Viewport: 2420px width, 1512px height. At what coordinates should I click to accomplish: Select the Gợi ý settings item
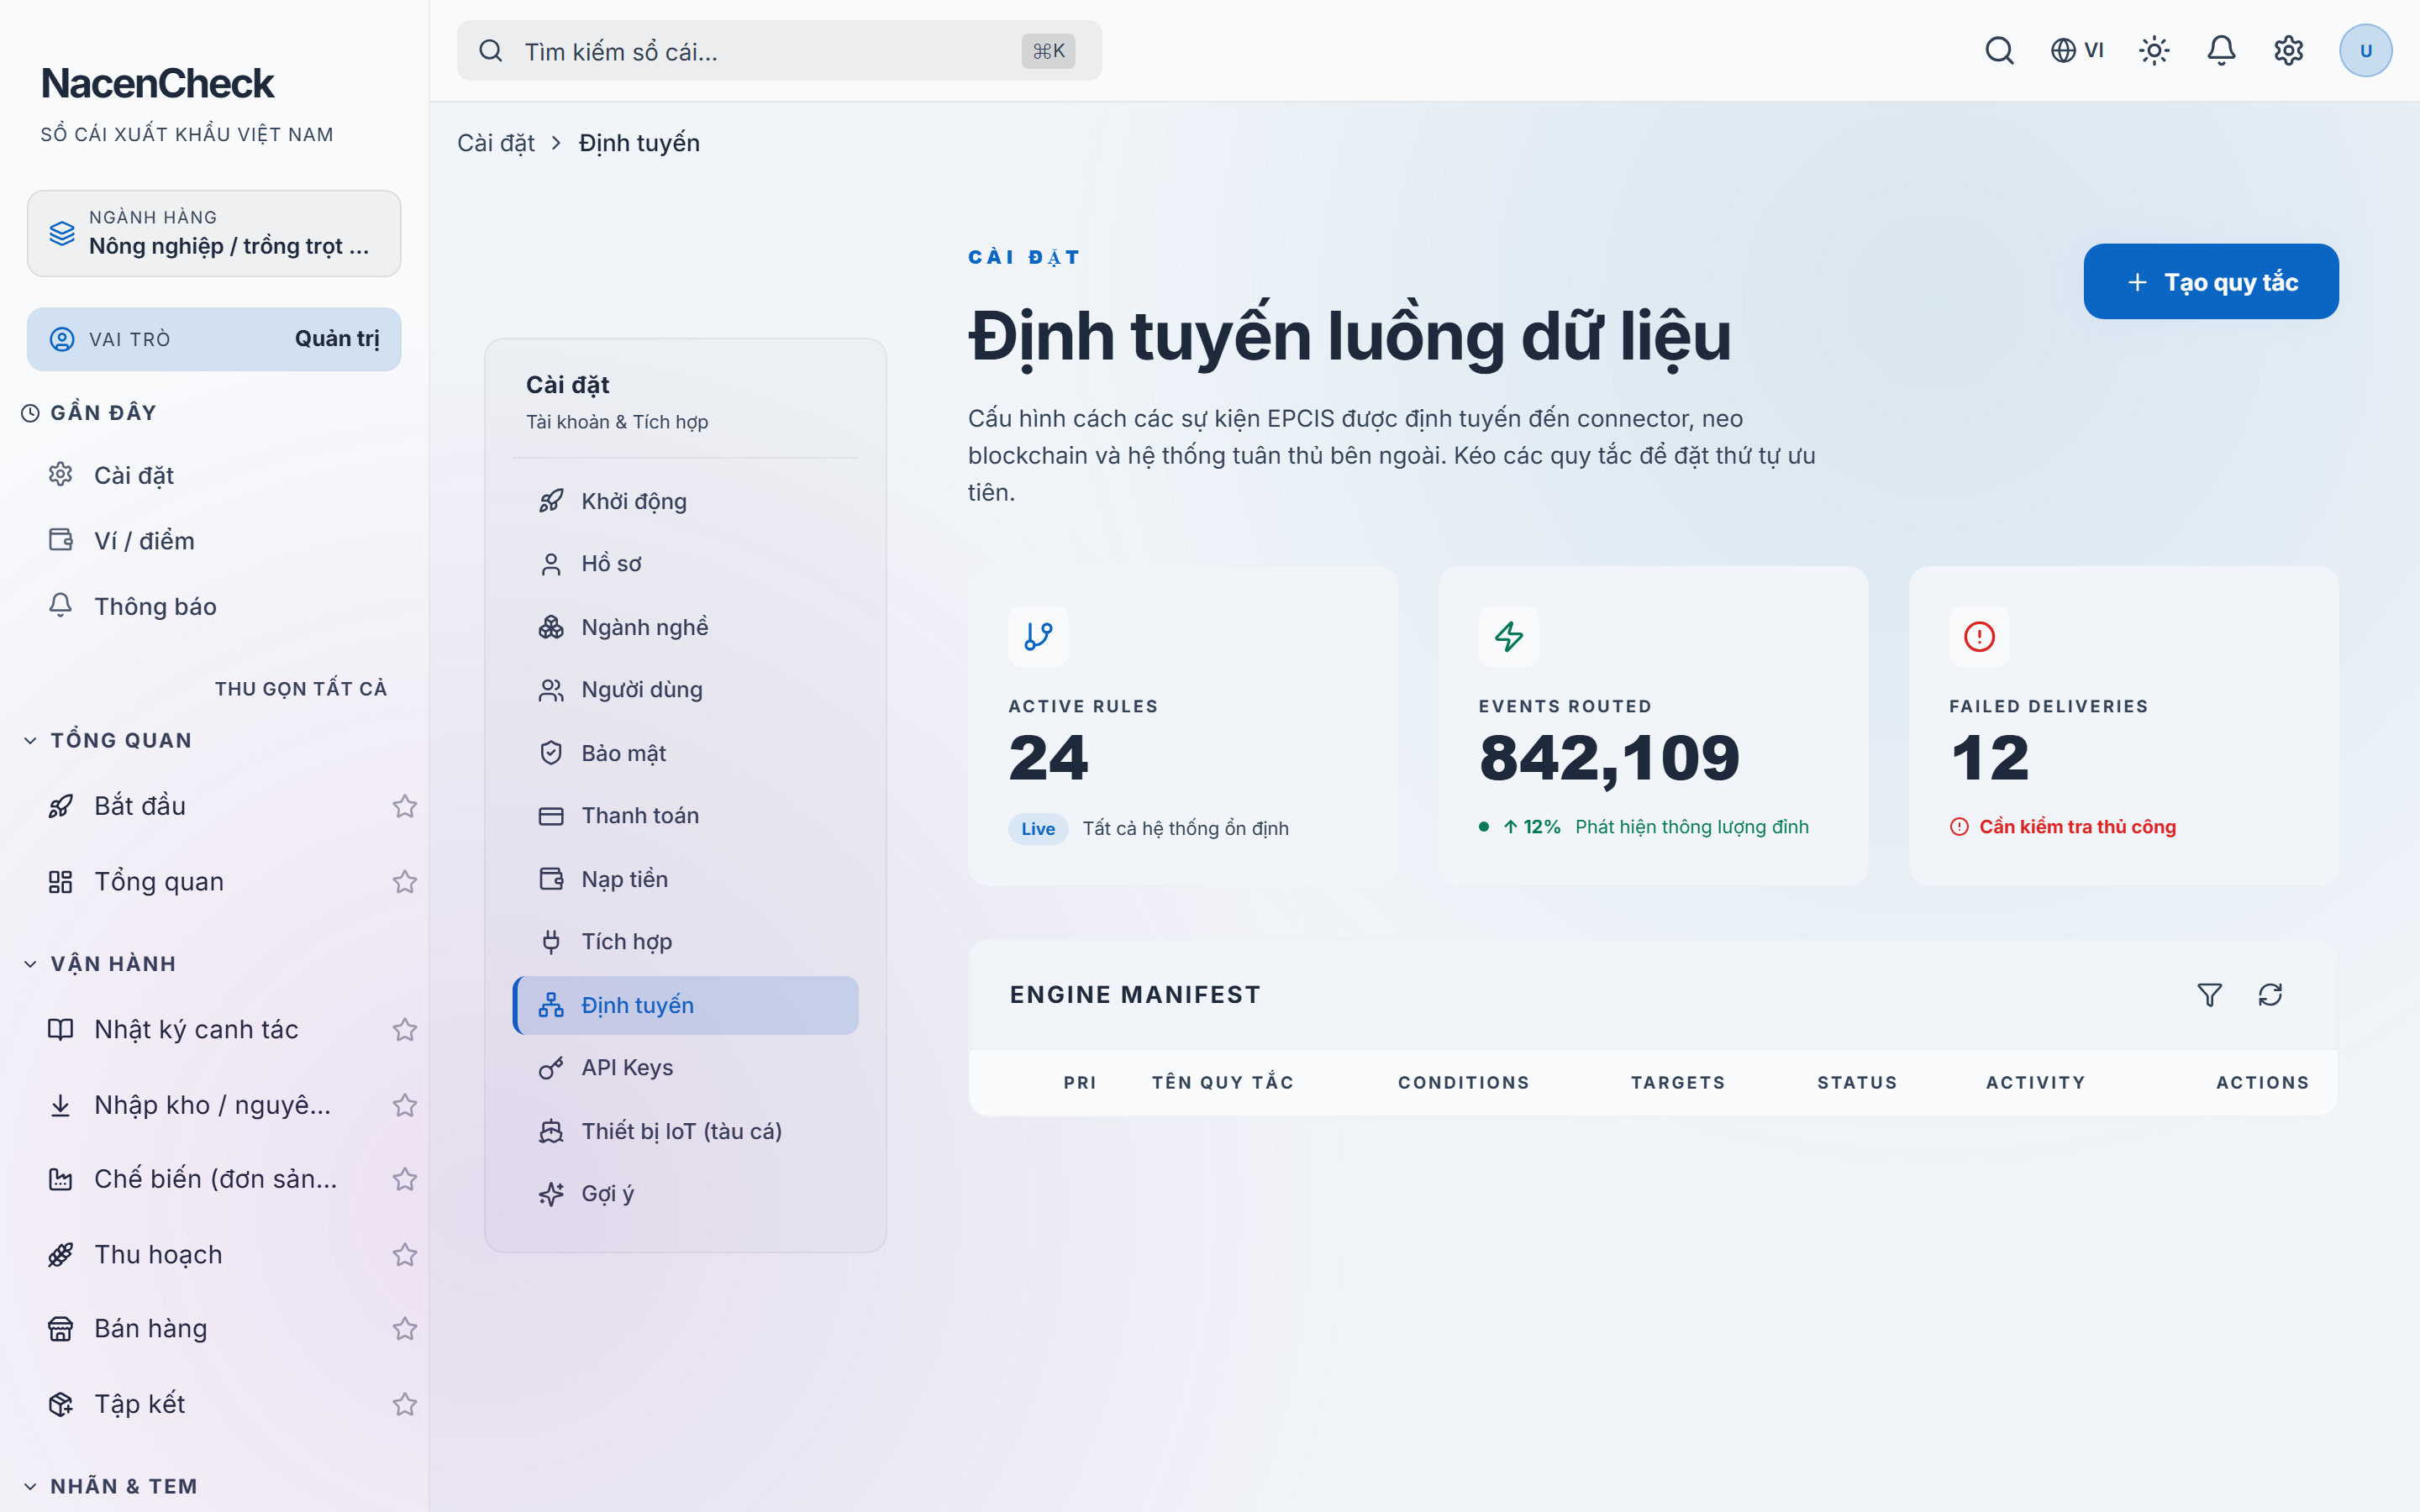pyautogui.click(x=685, y=1193)
